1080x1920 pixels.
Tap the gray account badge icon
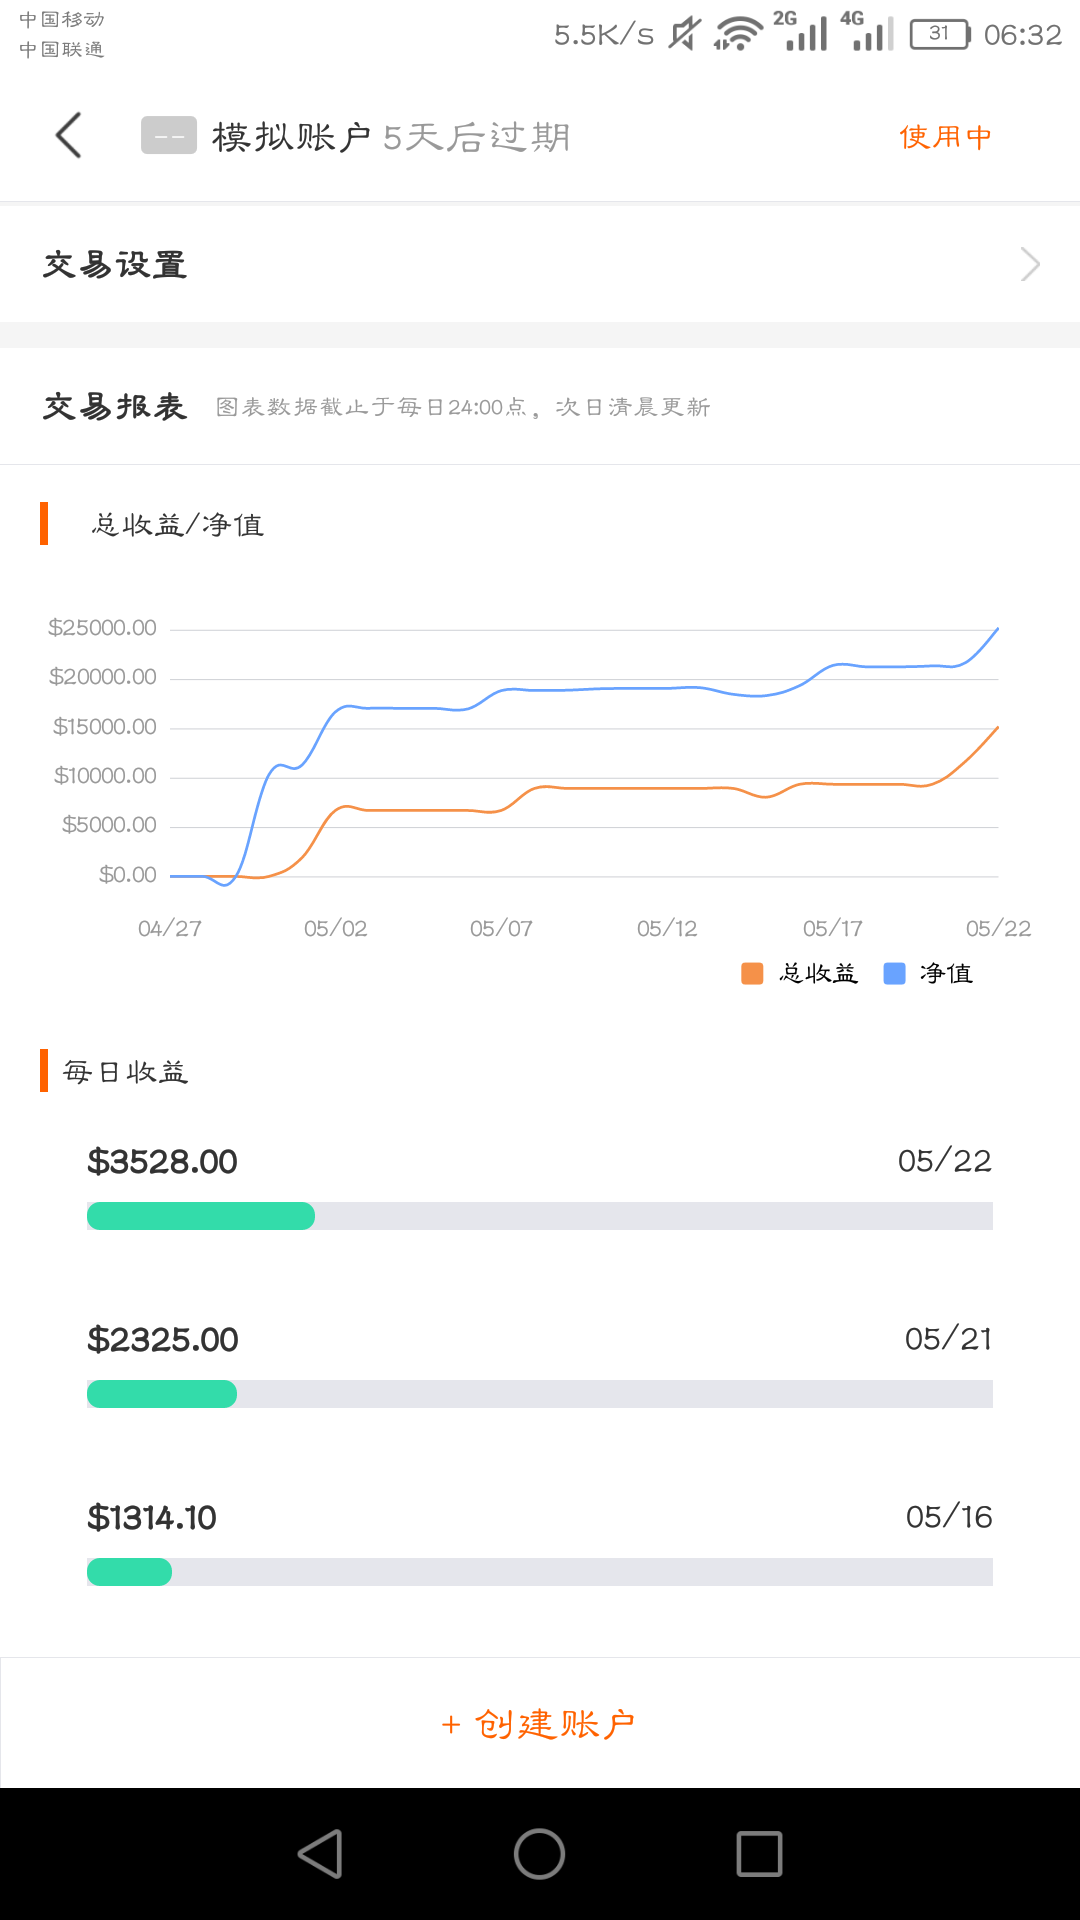169,136
